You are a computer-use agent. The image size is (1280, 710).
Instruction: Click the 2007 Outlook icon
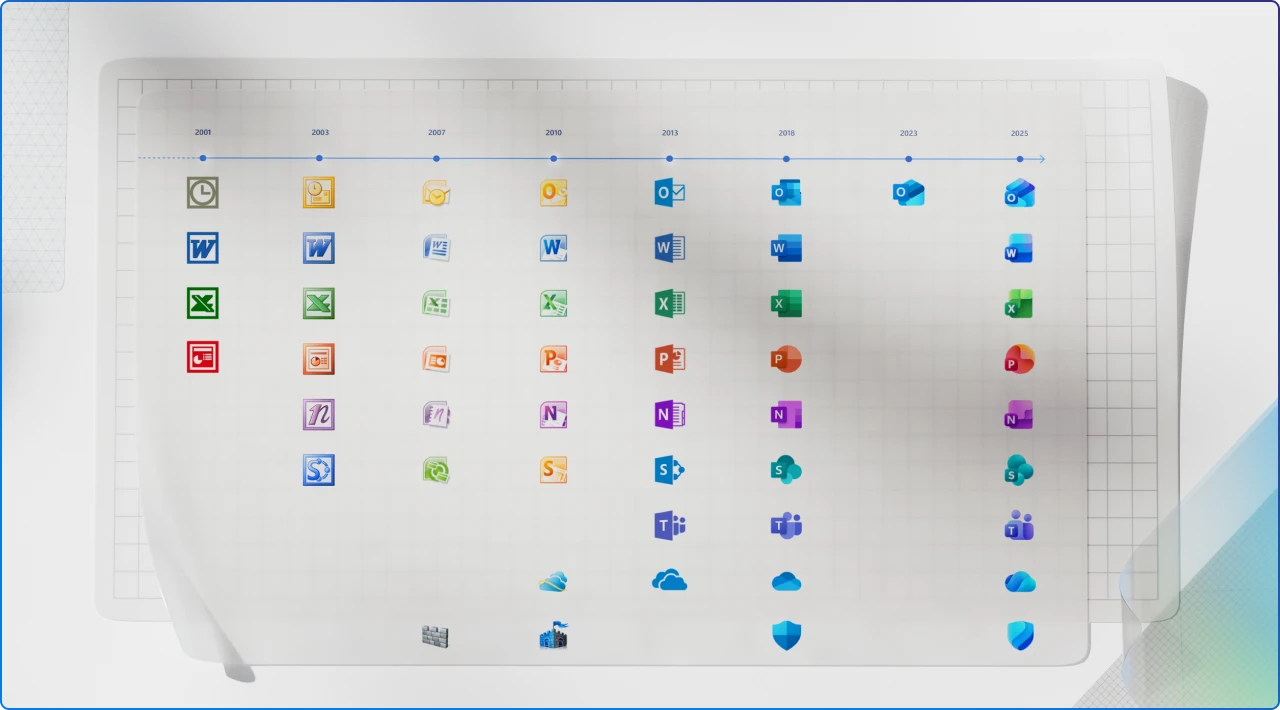[x=436, y=194]
